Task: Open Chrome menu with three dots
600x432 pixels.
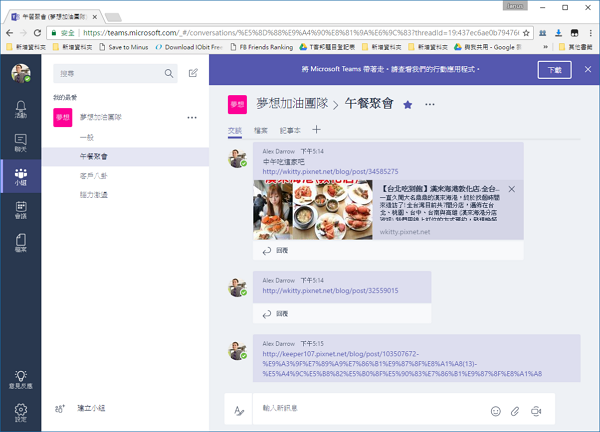Action: (591, 33)
